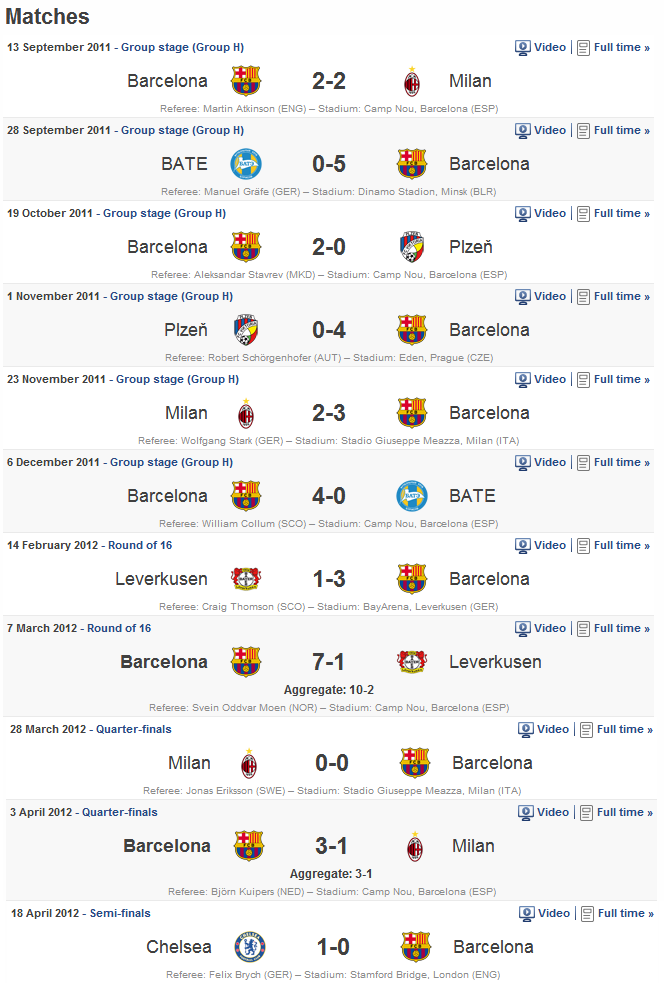The width and height of the screenshot is (664, 983).
Task: Click the Chelsea team name
Action: click(179, 947)
